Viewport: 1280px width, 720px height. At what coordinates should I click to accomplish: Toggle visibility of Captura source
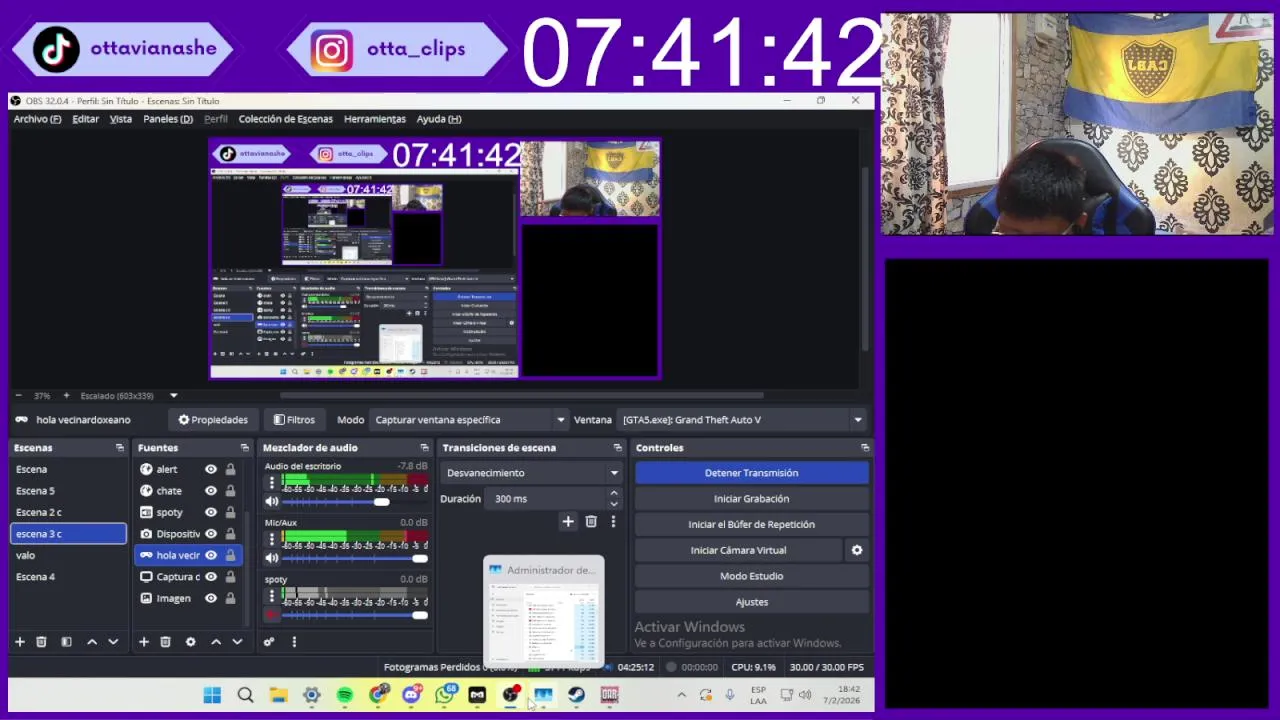pyautogui.click(x=210, y=577)
